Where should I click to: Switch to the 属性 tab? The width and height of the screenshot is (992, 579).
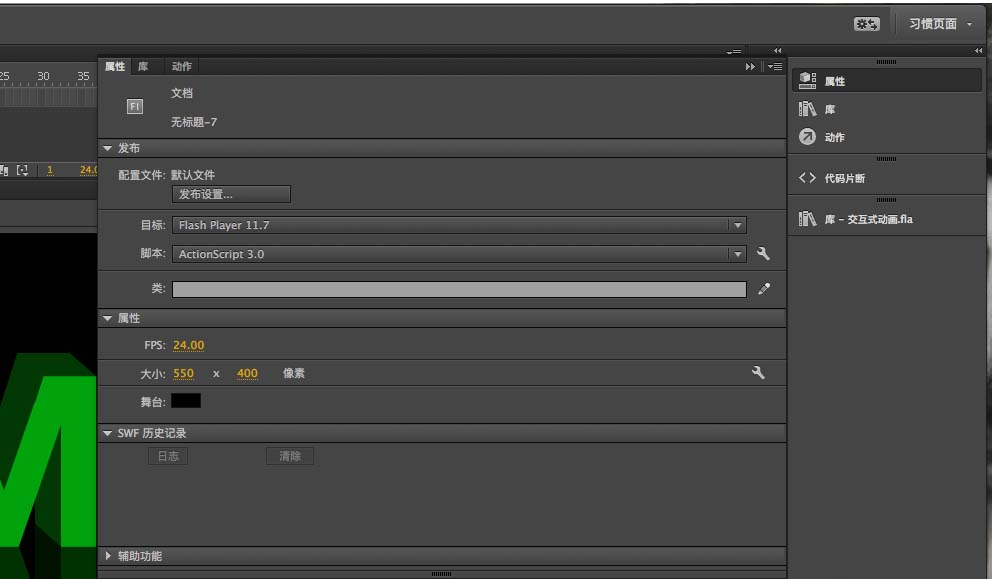(x=115, y=66)
